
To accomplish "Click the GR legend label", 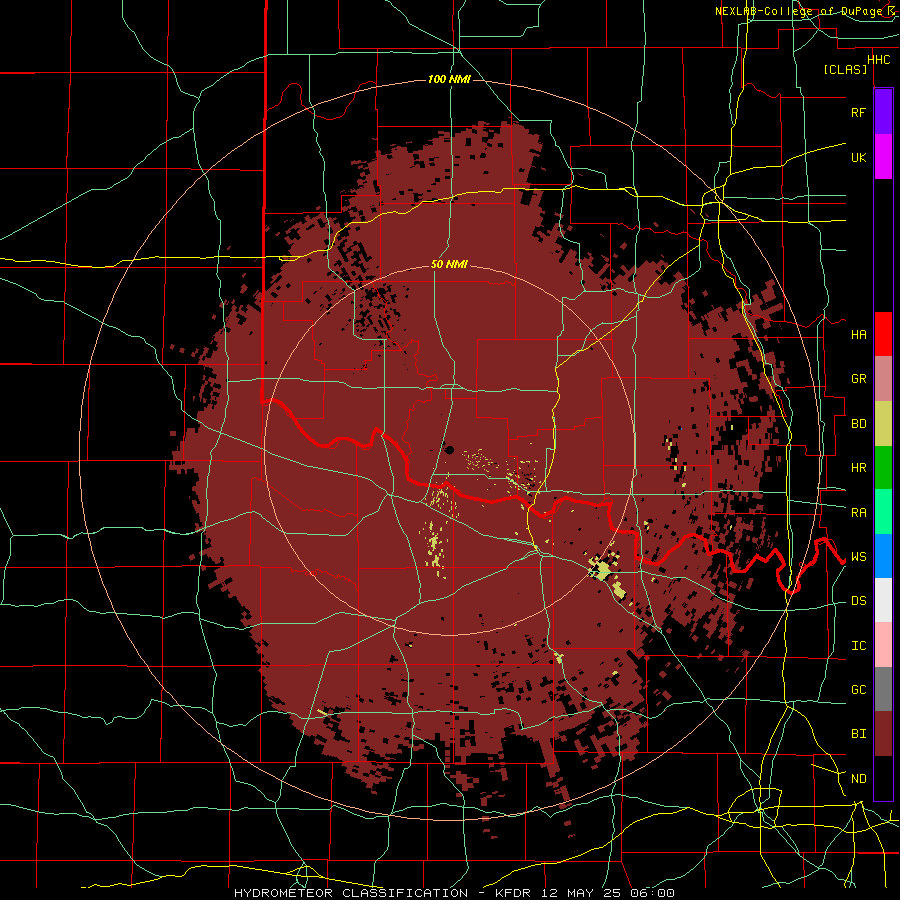I will click(858, 379).
